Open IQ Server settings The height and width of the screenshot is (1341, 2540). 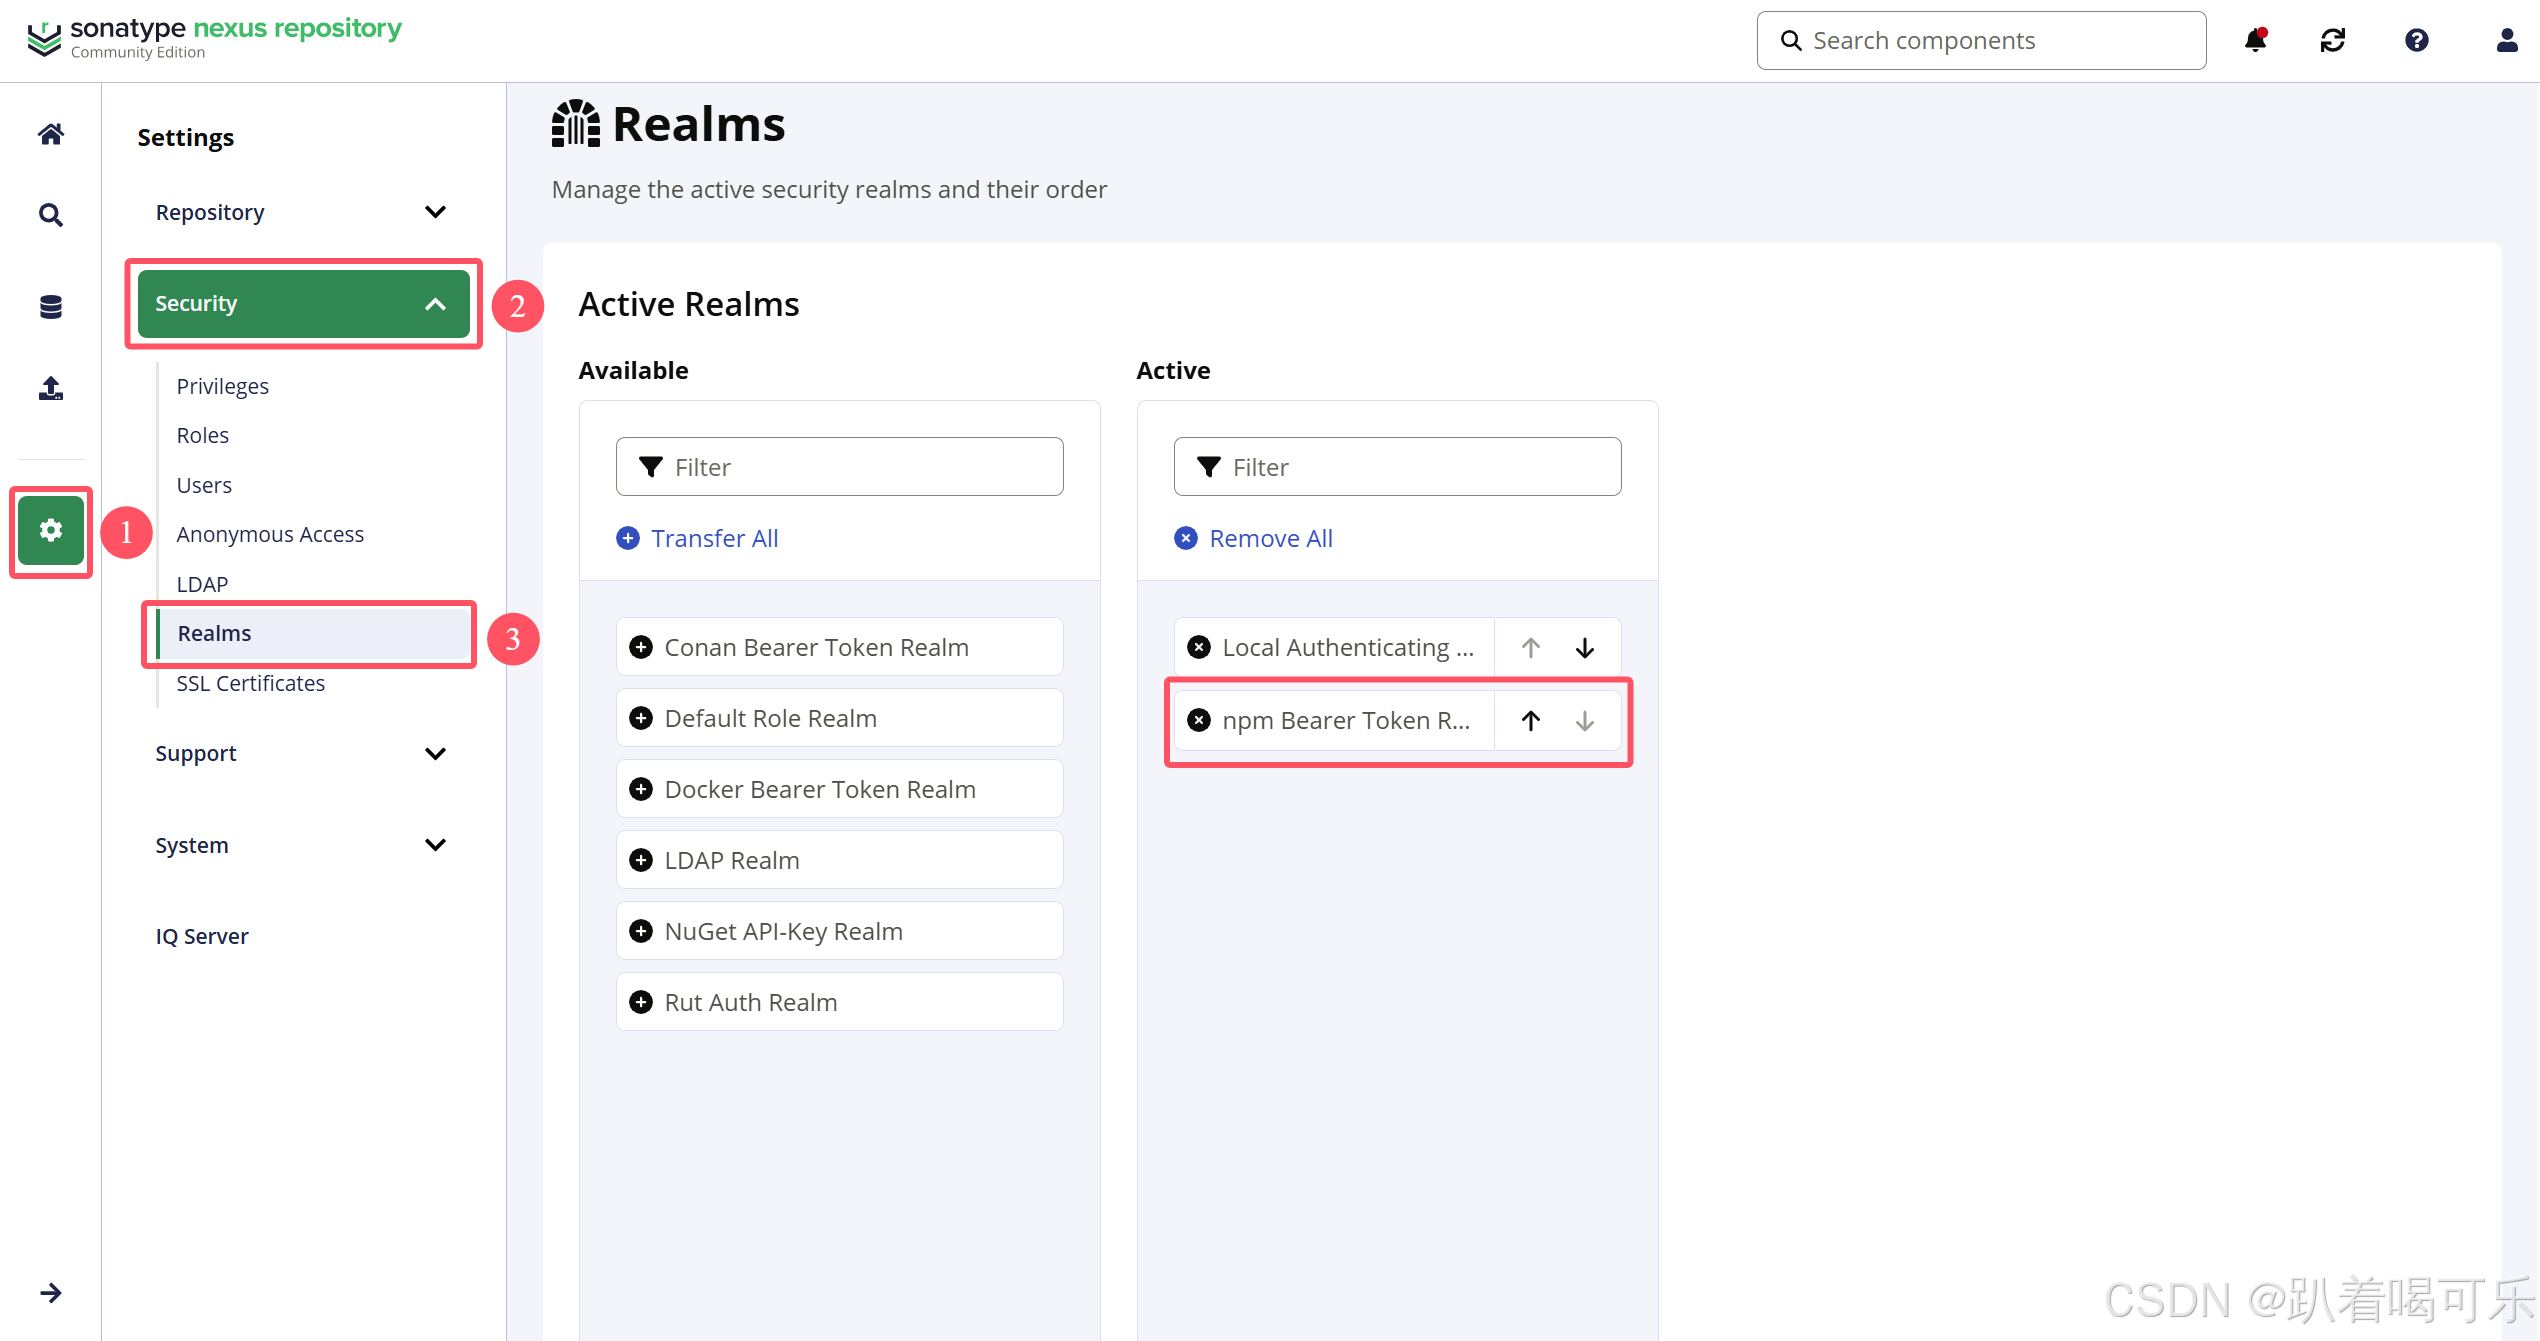(x=202, y=936)
